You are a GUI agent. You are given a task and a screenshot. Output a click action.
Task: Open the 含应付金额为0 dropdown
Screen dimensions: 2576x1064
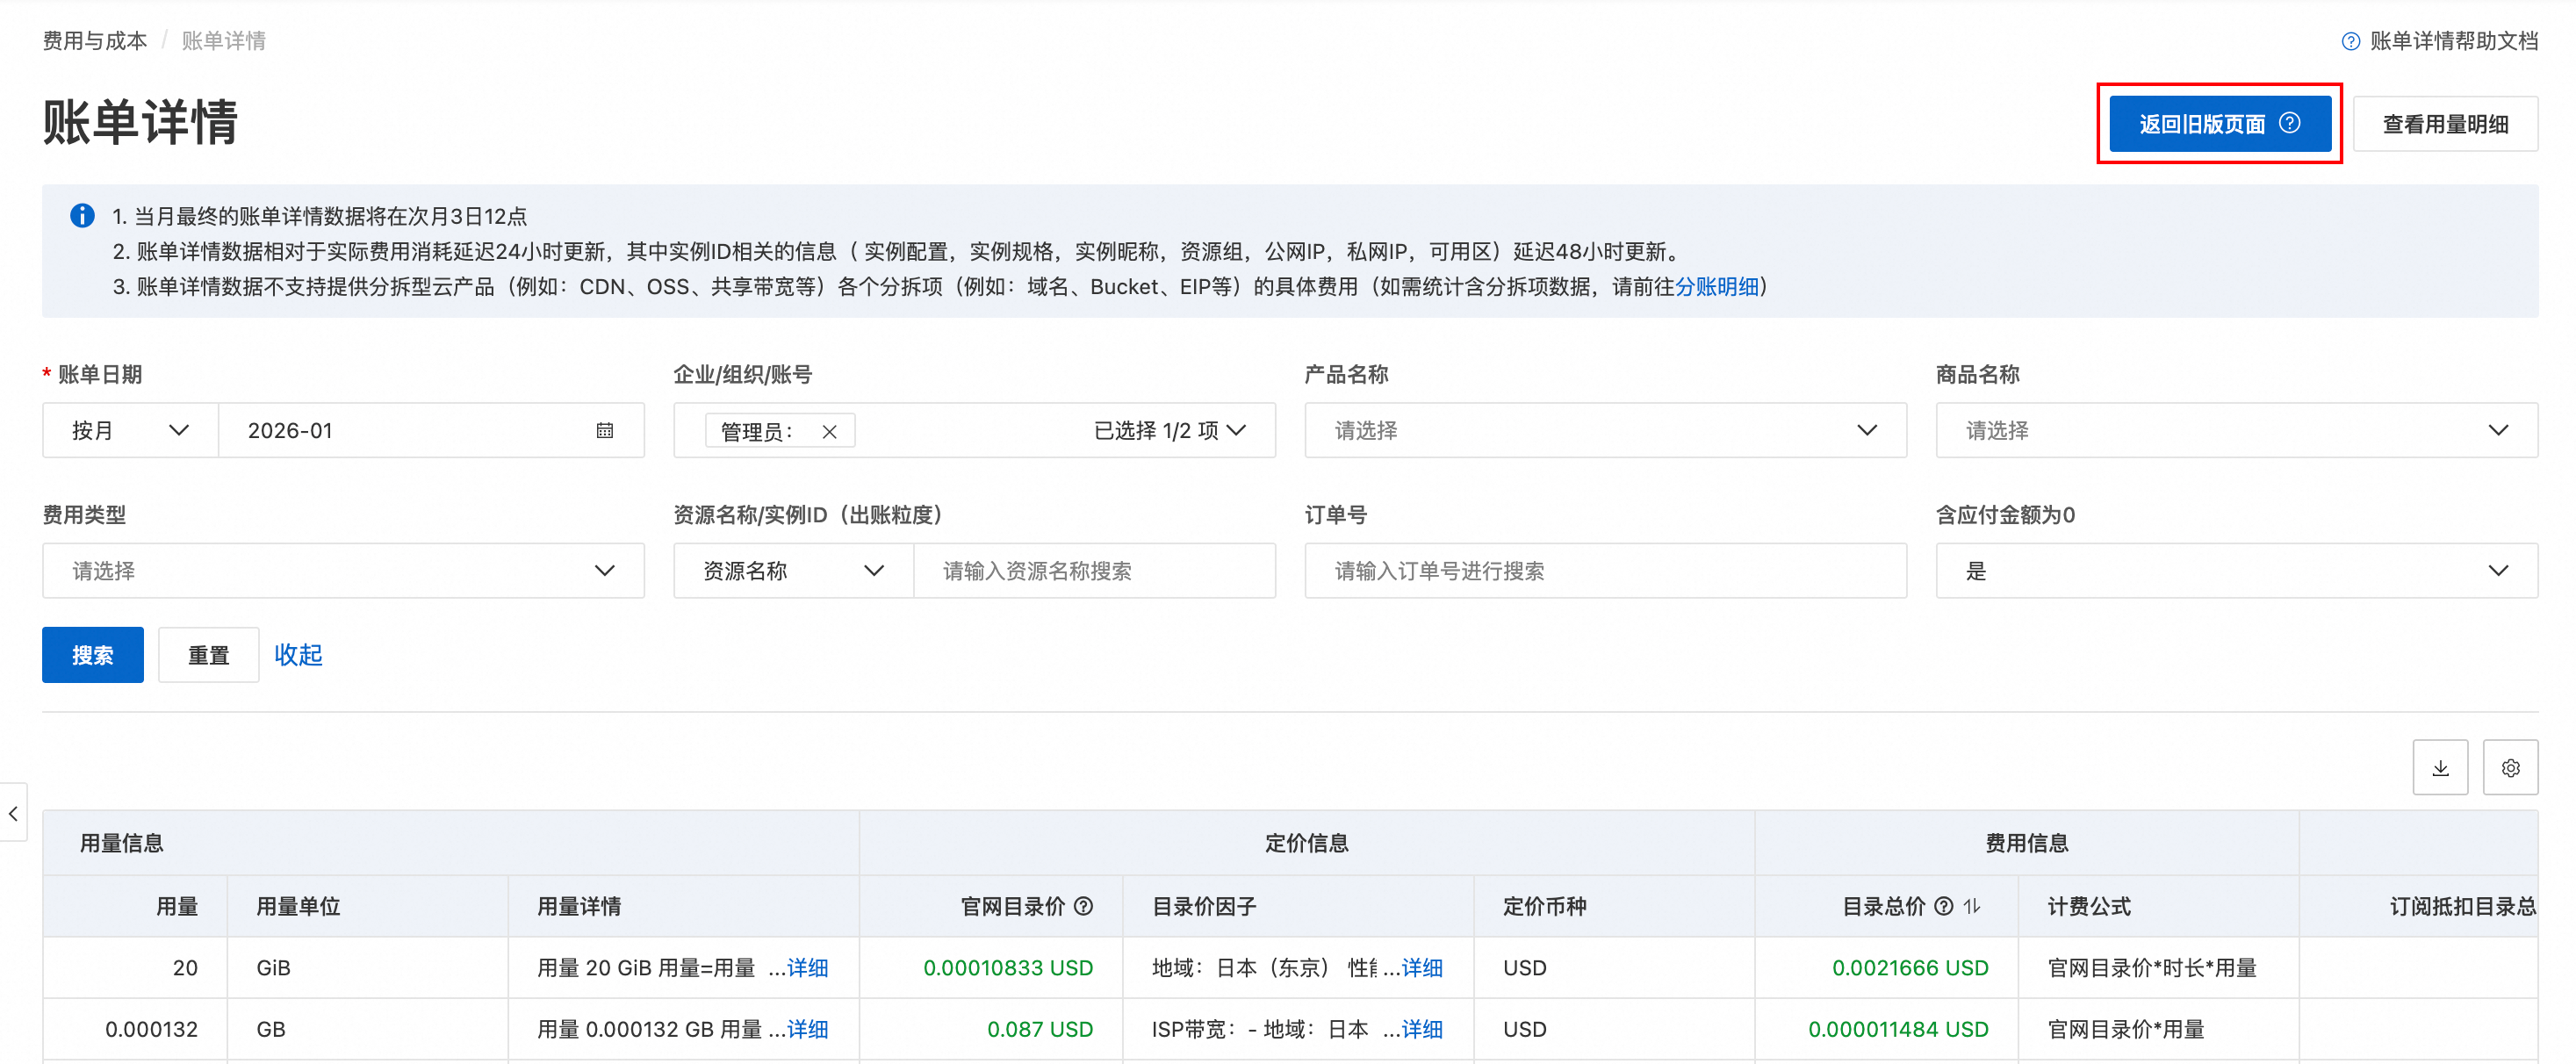coord(2236,571)
